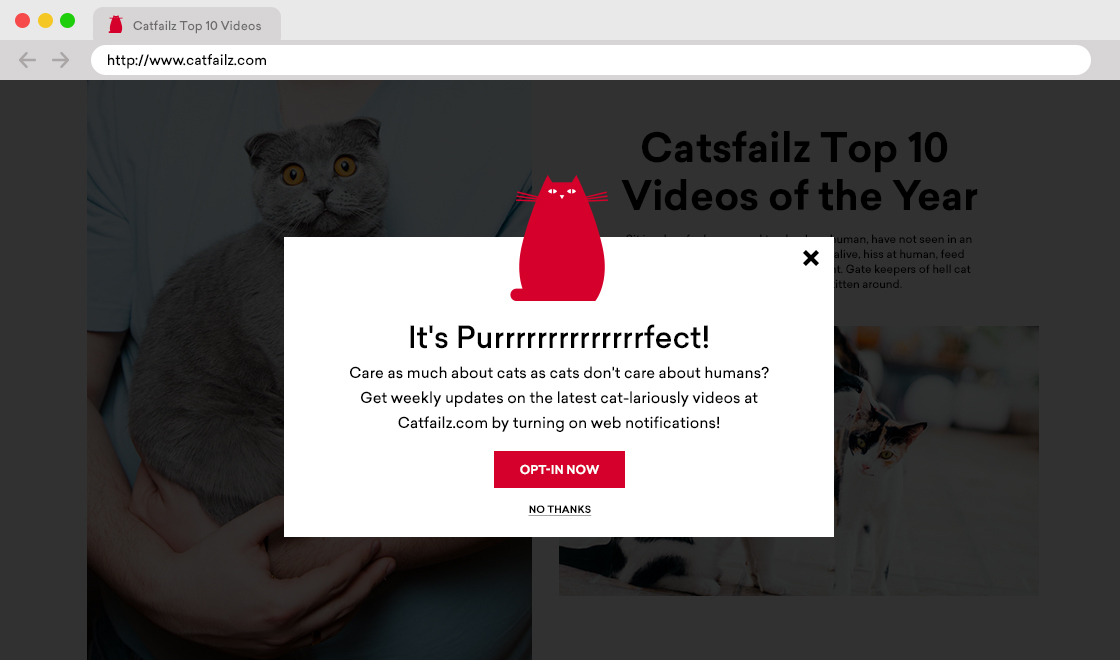1120x660 pixels.
Task: Decline via the NO THANKS link
Action: coord(559,509)
